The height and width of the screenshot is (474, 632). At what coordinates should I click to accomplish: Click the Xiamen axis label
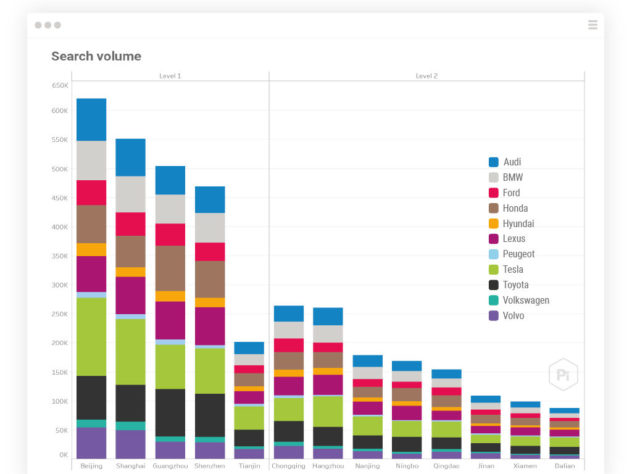click(x=525, y=466)
